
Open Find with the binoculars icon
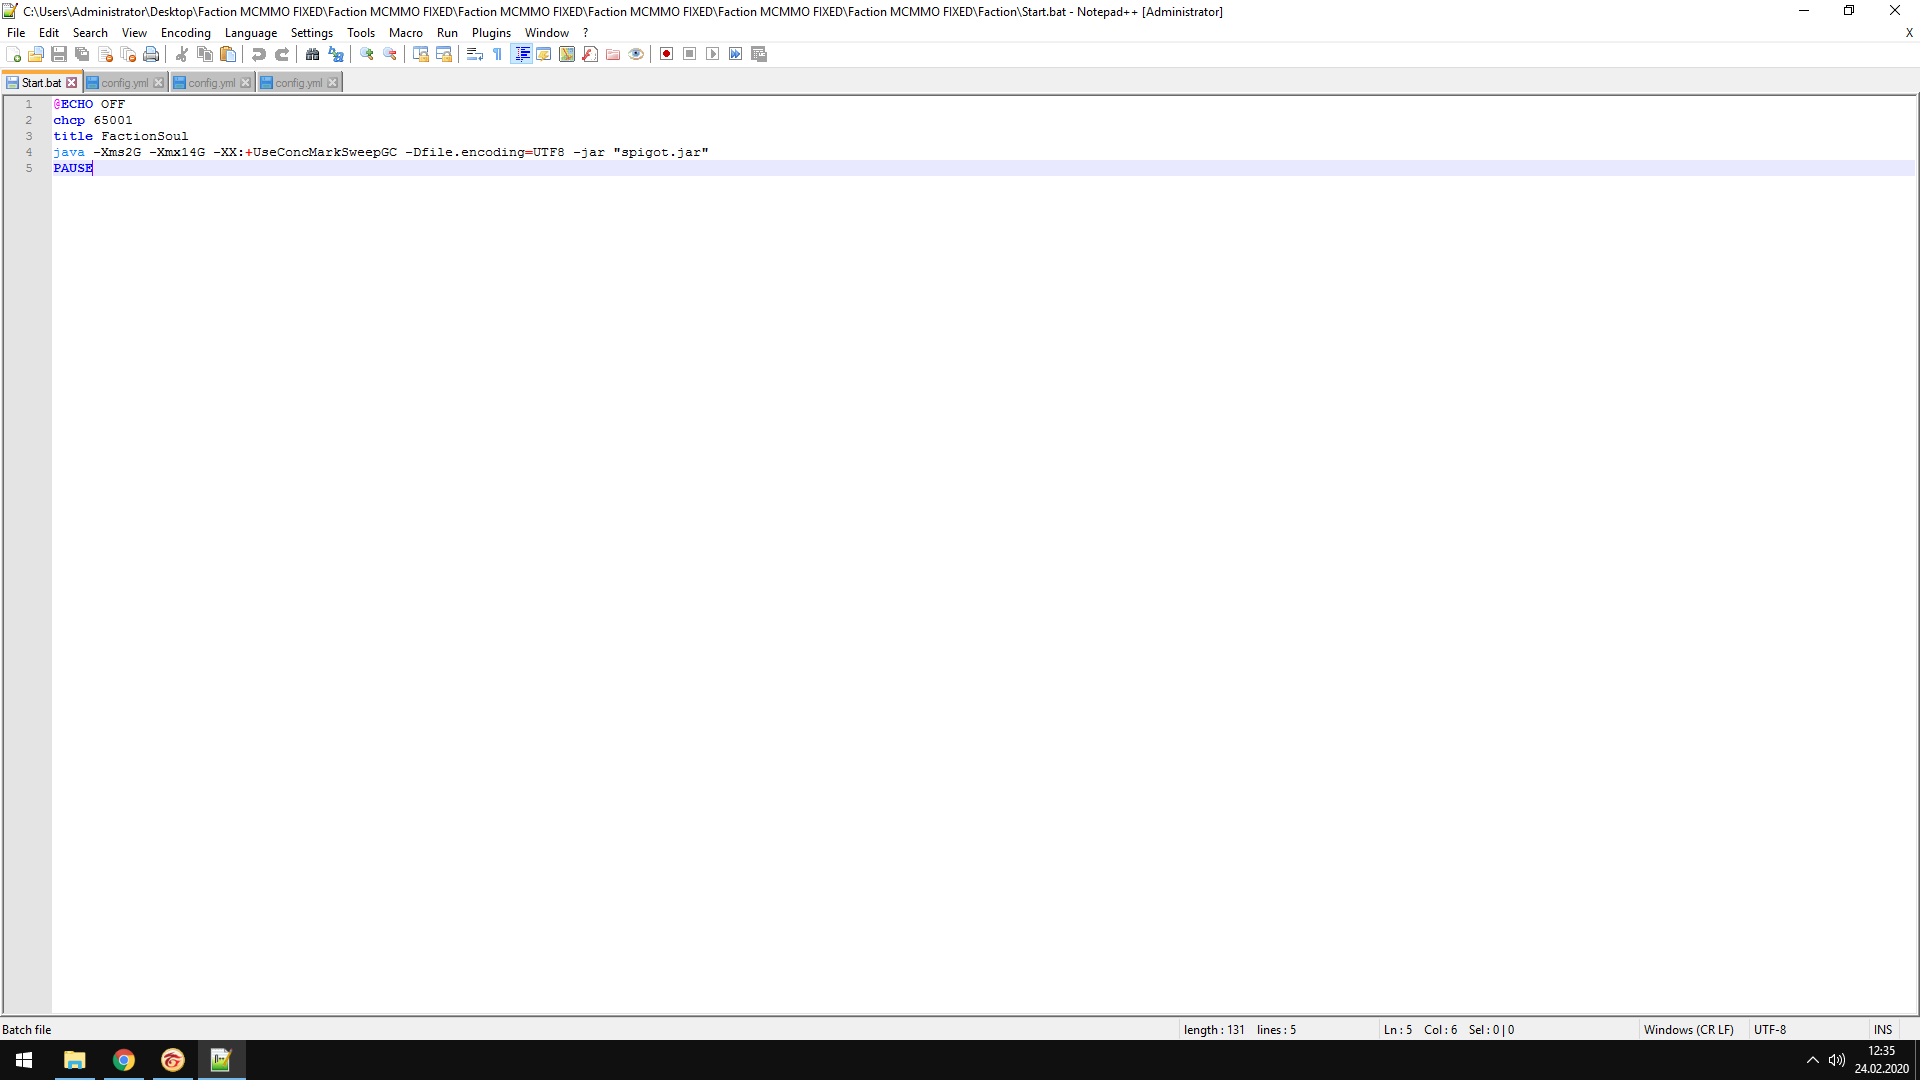pos(313,54)
